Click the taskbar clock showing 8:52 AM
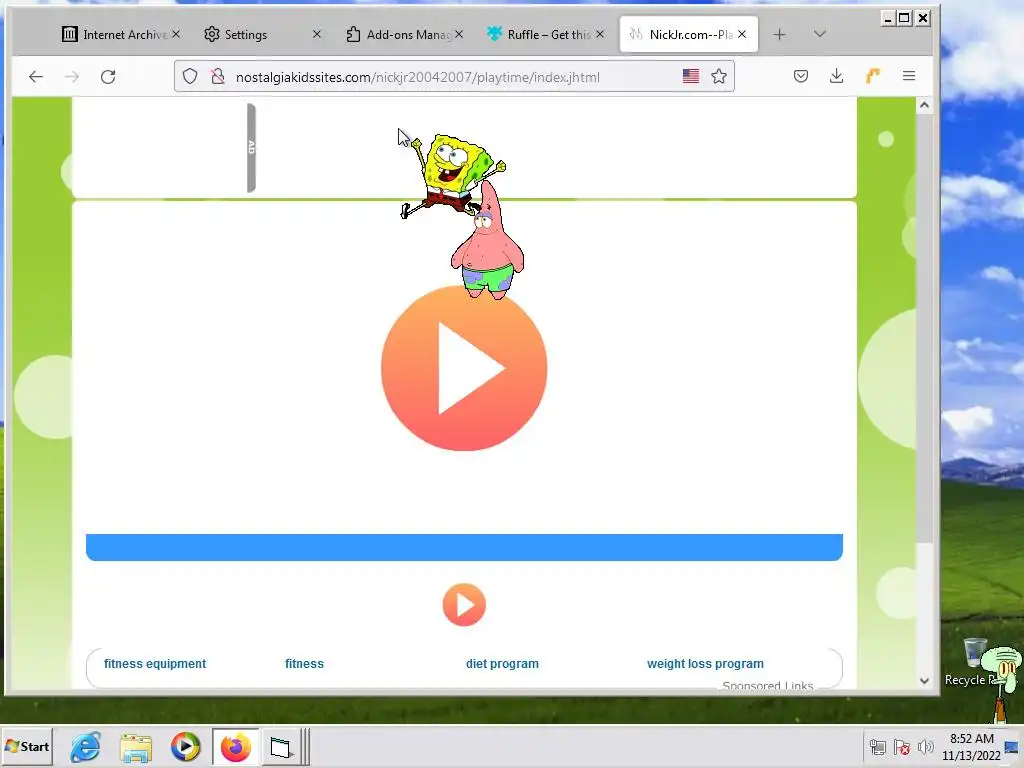 (x=971, y=747)
